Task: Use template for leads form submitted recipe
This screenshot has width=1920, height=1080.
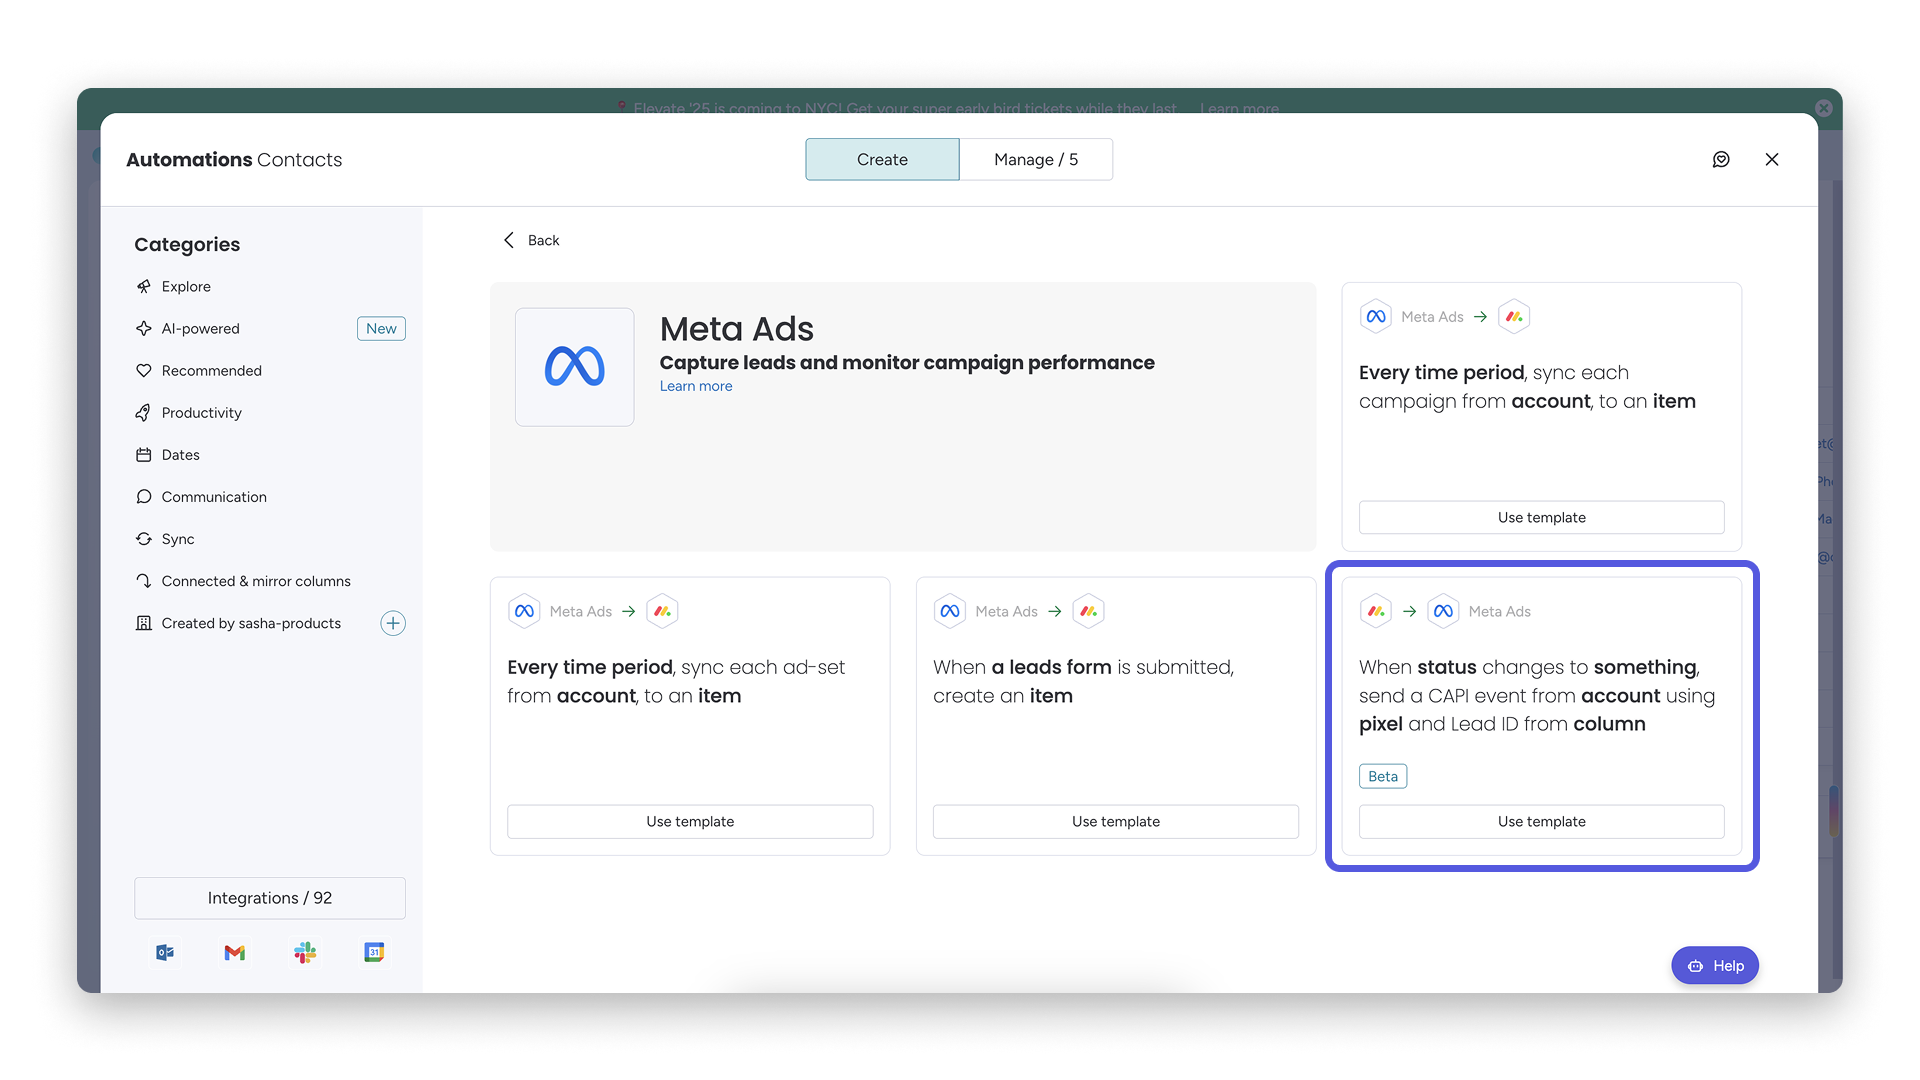Action: pos(1116,821)
